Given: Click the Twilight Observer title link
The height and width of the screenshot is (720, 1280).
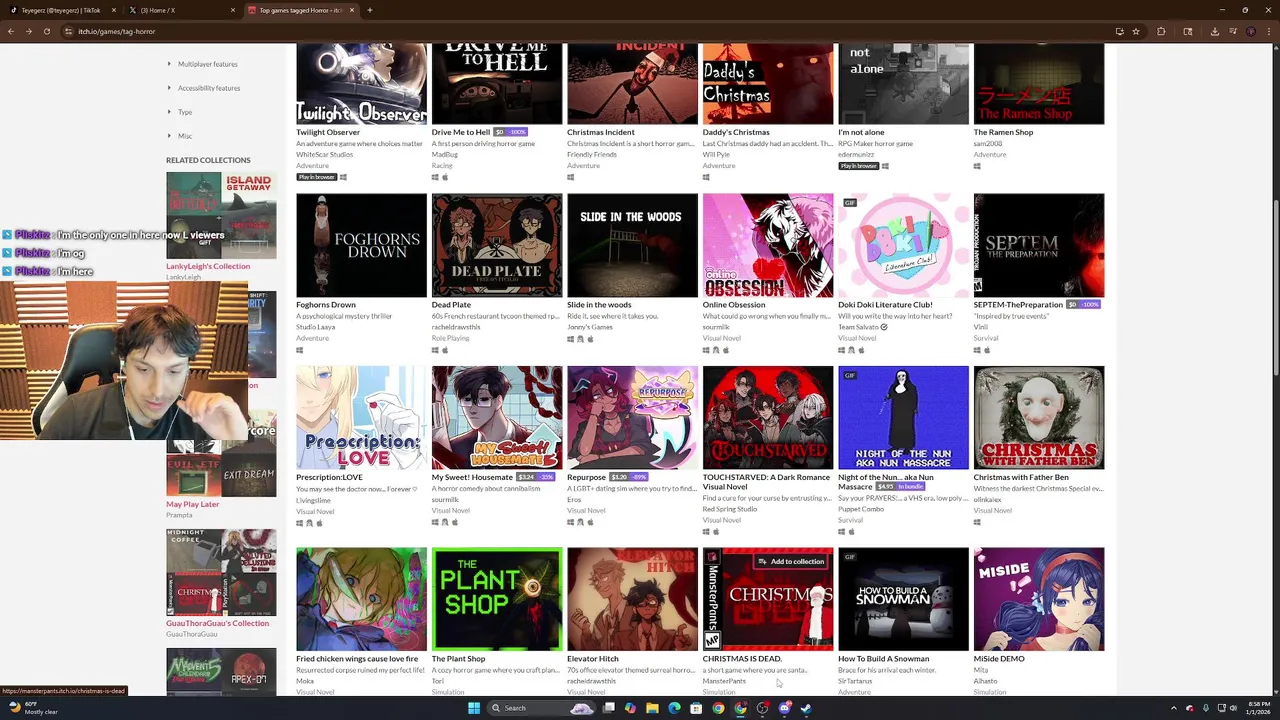Looking at the screenshot, I should pyautogui.click(x=328, y=132).
